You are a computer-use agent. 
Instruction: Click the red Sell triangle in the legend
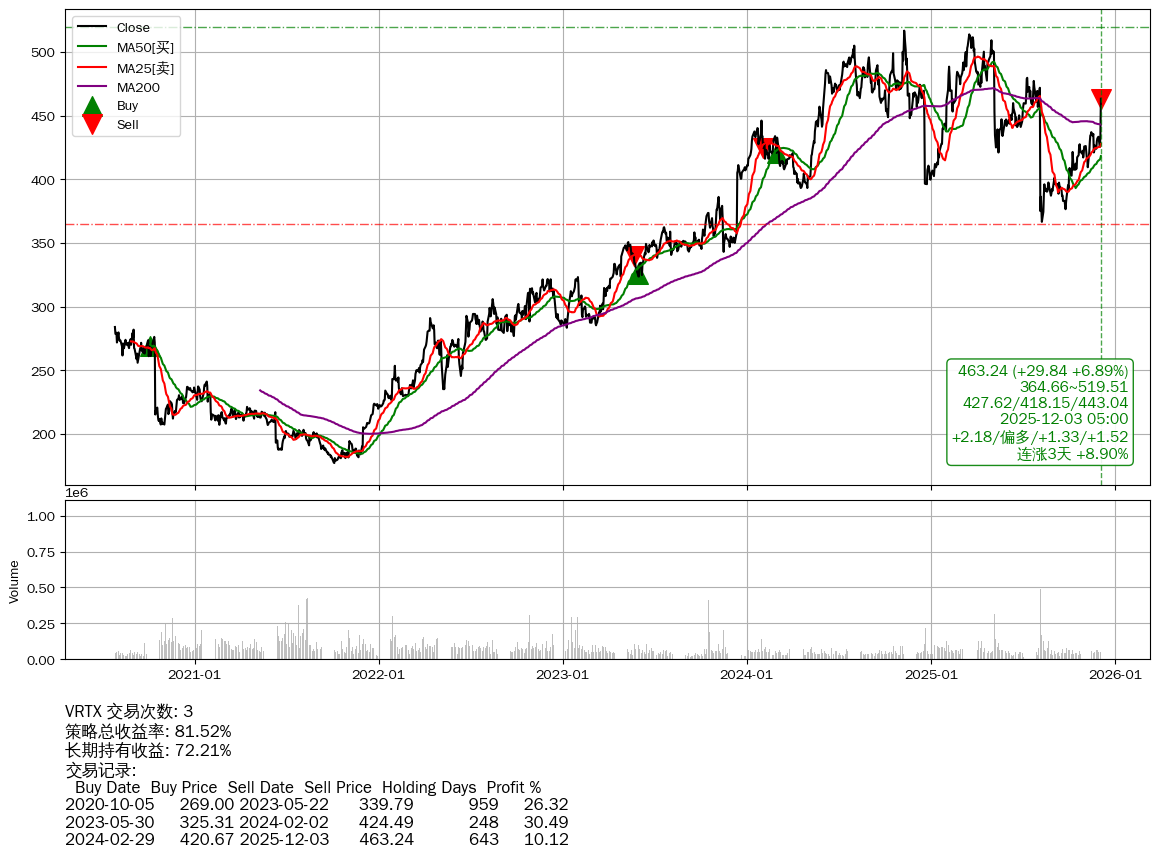(x=92, y=124)
